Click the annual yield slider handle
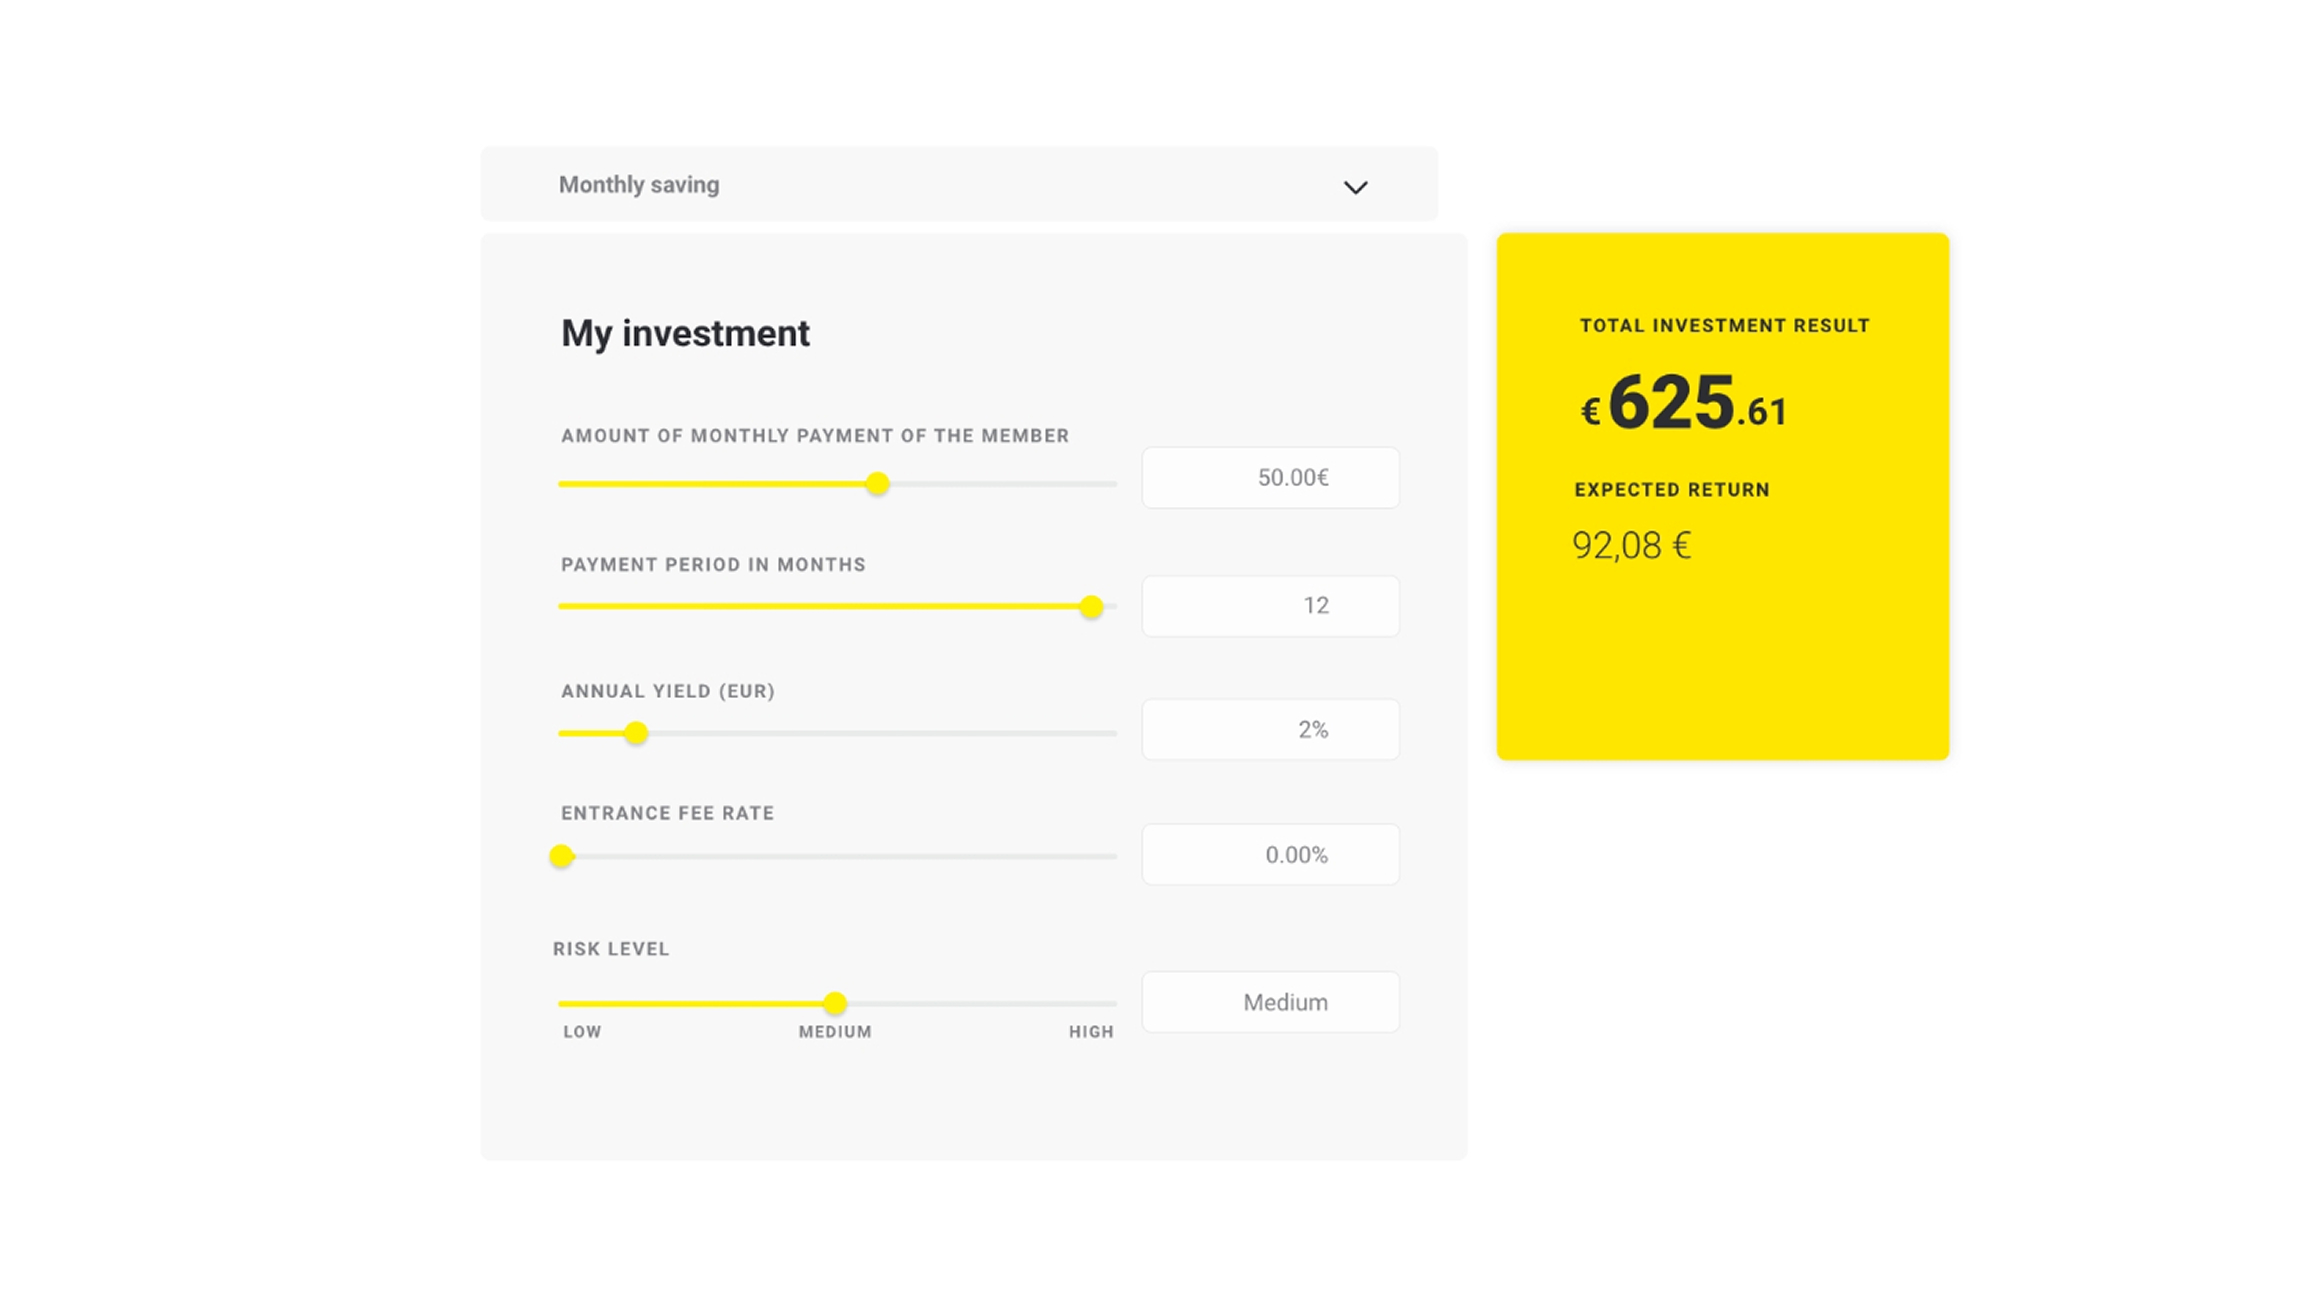 (x=636, y=733)
